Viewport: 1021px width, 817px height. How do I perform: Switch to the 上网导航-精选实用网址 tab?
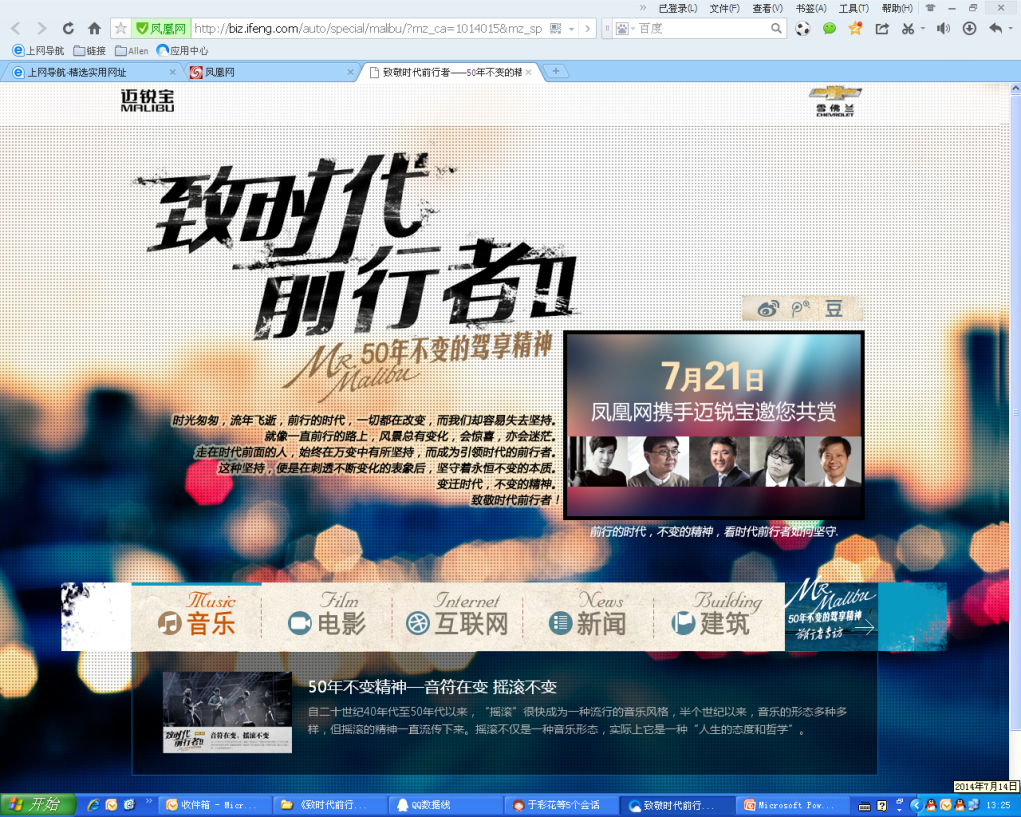point(91,72)
